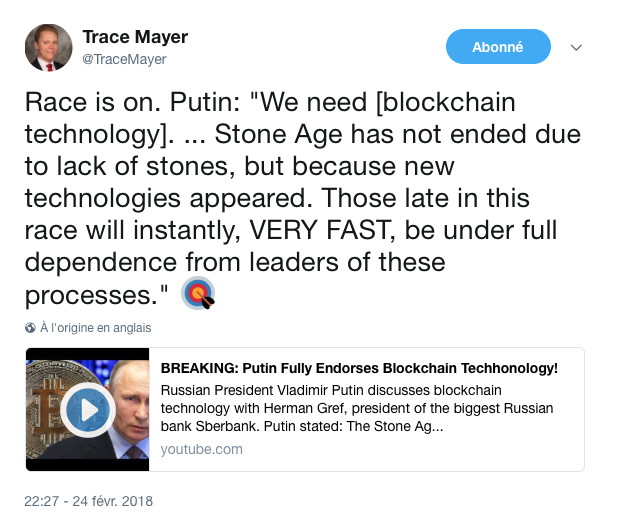Play the Putin blockchain video
621x522 pixels.
coord(88,410)
